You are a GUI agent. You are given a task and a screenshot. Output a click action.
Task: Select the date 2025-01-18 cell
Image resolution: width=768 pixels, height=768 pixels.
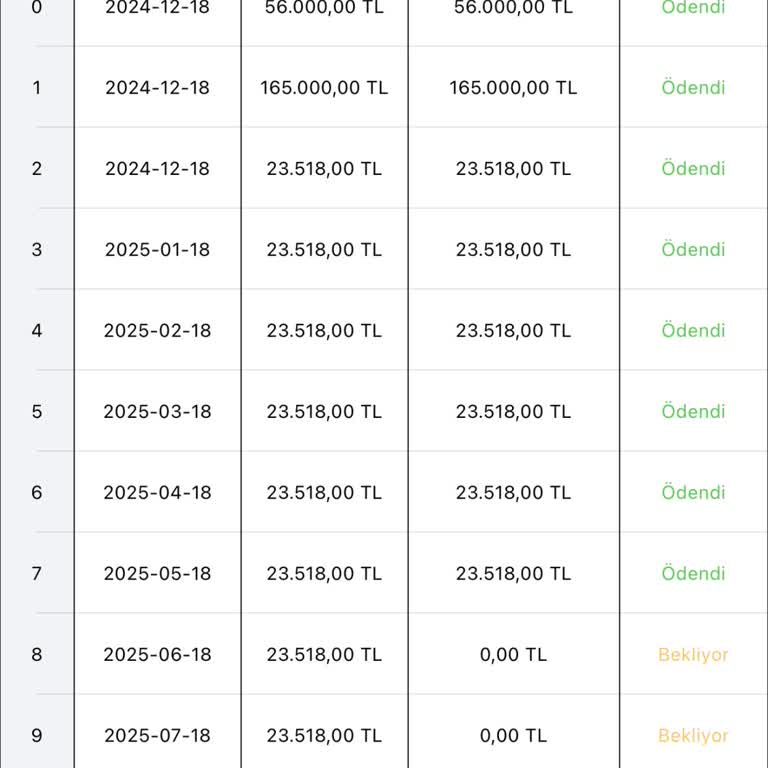point(157,249)
